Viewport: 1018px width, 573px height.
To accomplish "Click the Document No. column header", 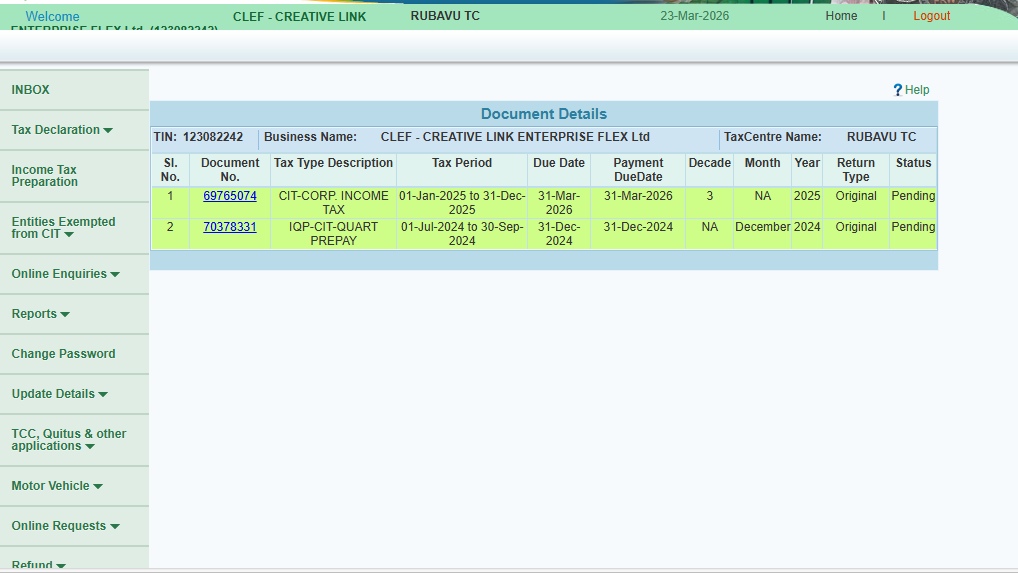I will click(230, 170).
